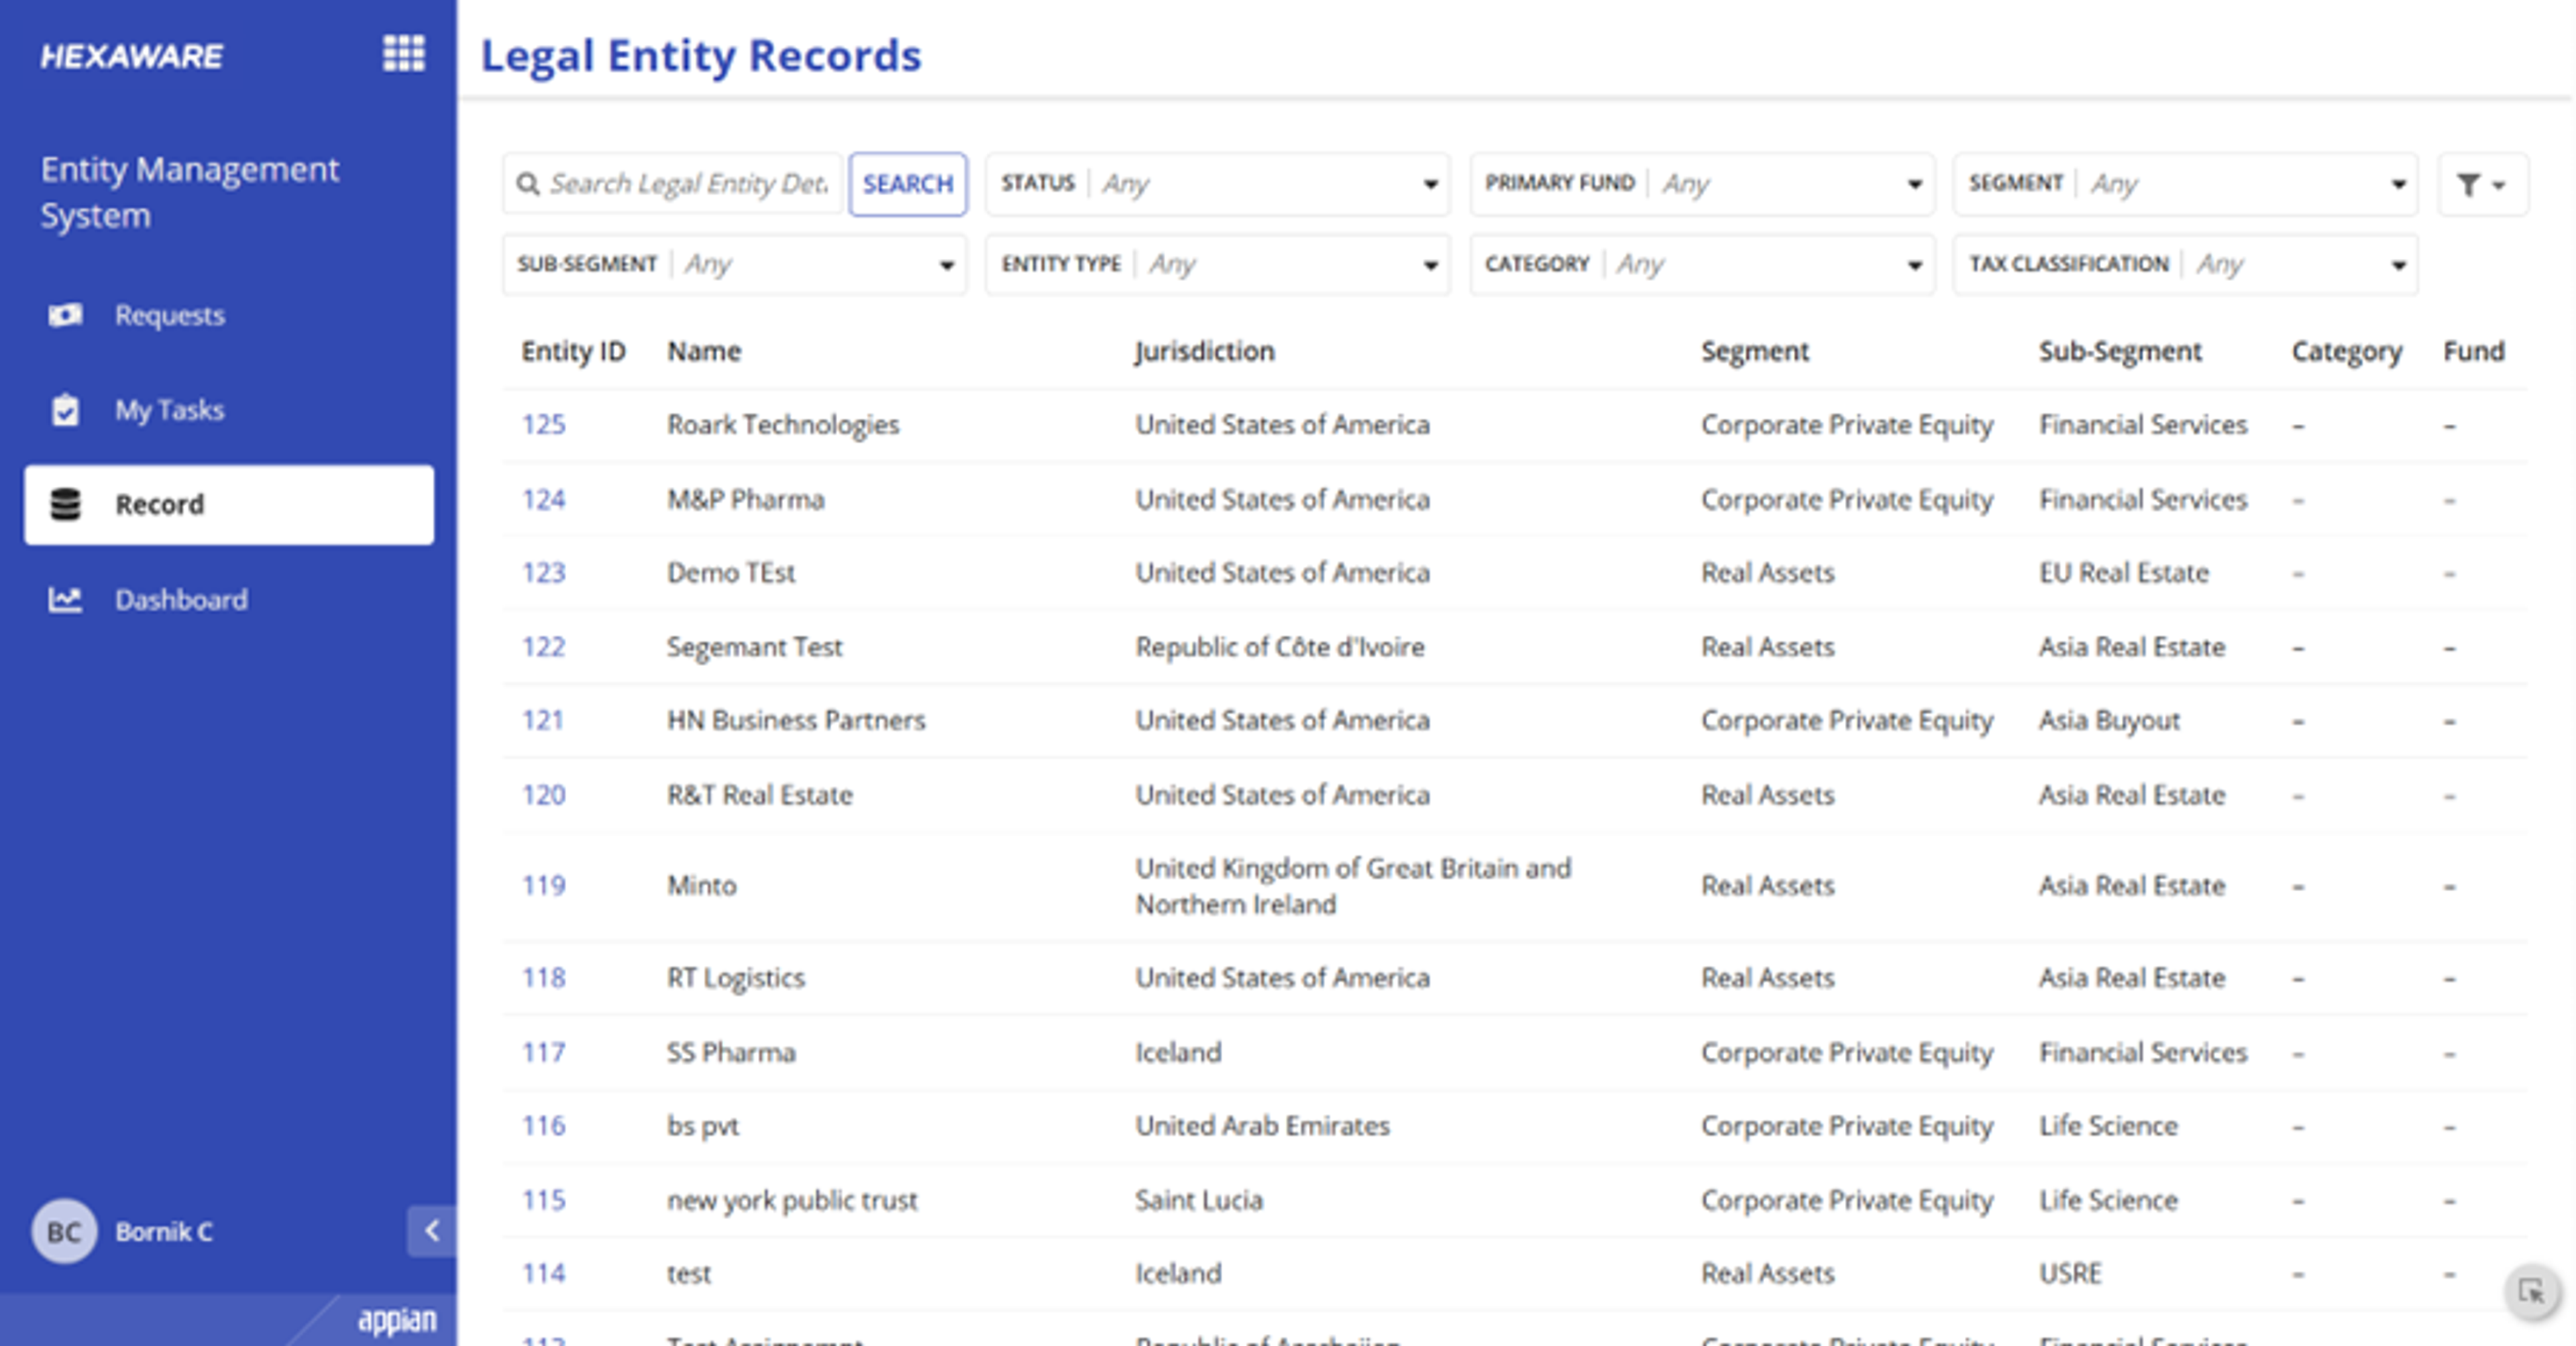Open the Primary Fund filter dropdown
Viewport: 2576px width, 1346px height.
pyautogui.click(x=1702, y=184)
